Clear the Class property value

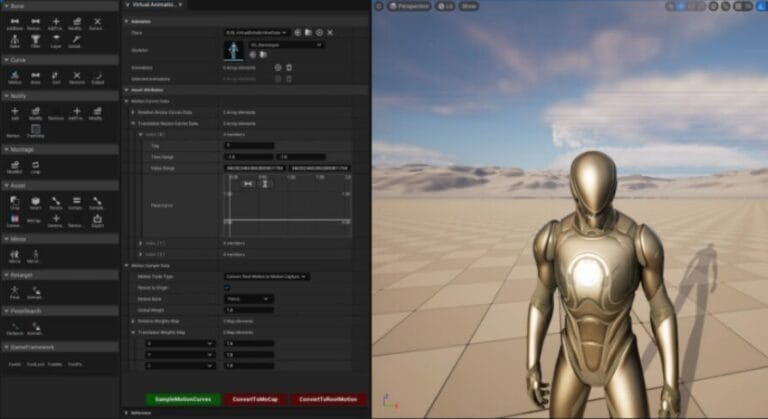tap(330, 32)
